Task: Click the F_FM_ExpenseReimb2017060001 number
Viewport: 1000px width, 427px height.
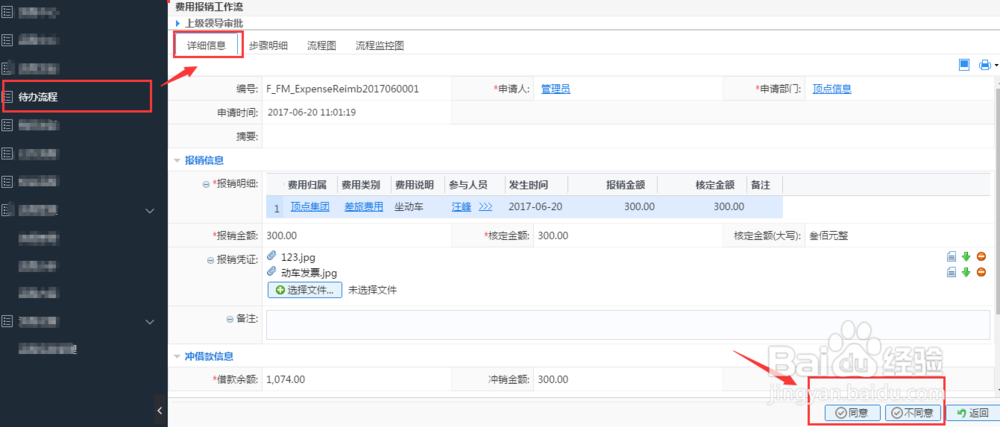Action: pos(342,89)
